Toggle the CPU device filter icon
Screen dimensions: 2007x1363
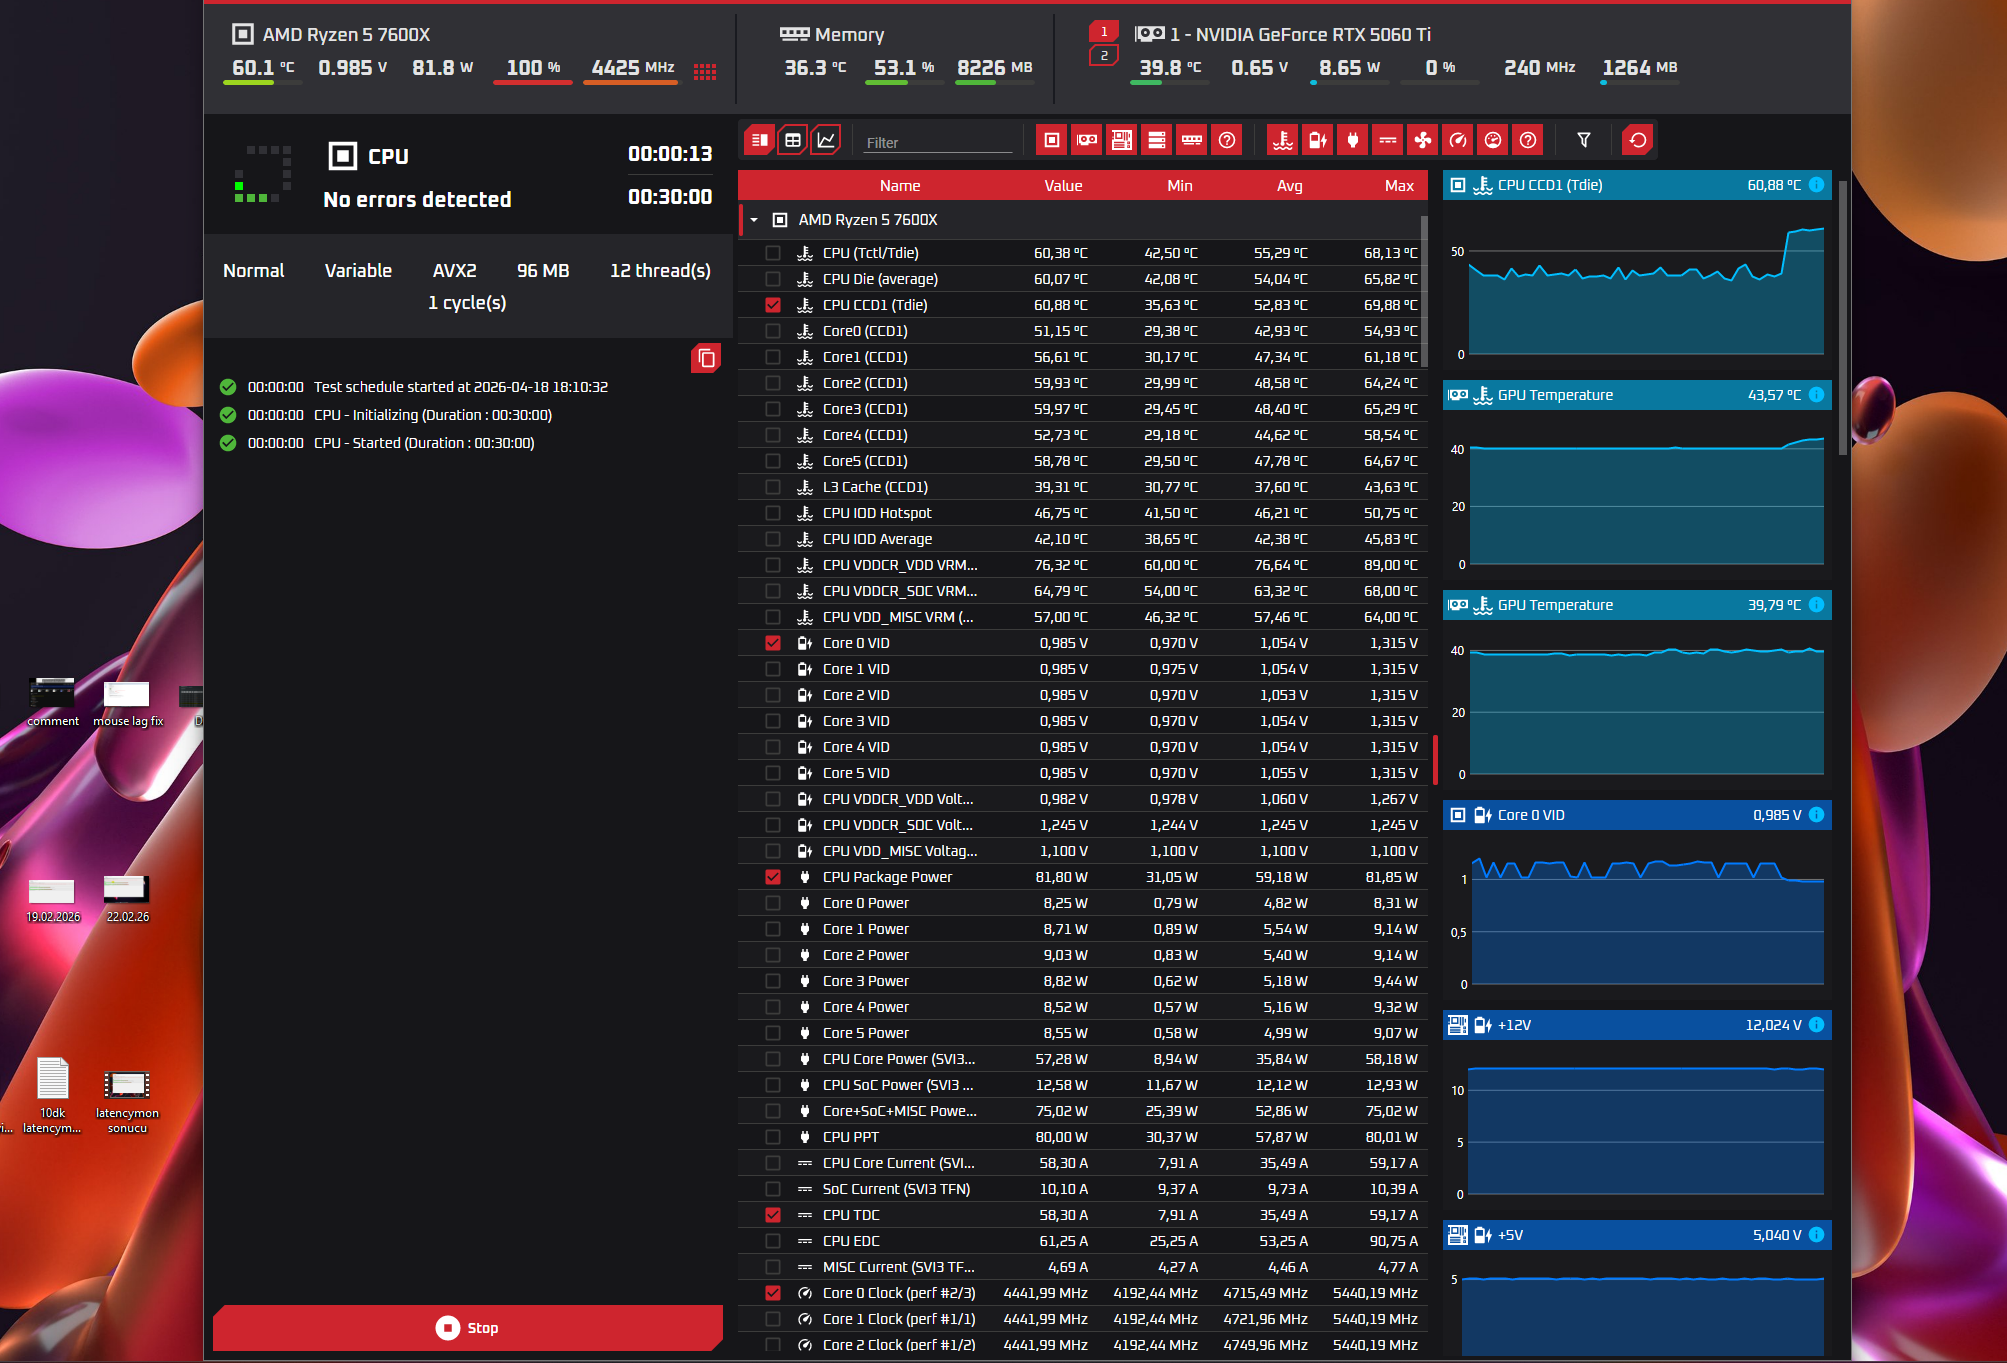1052,140
